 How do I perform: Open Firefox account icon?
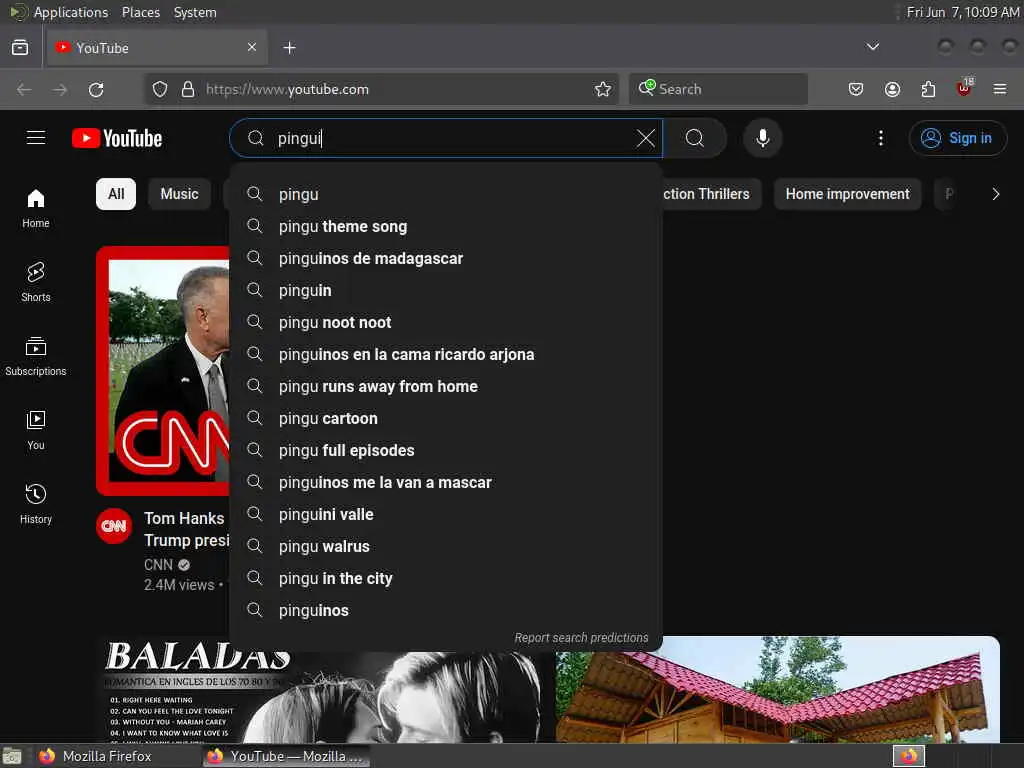[892, 89]
